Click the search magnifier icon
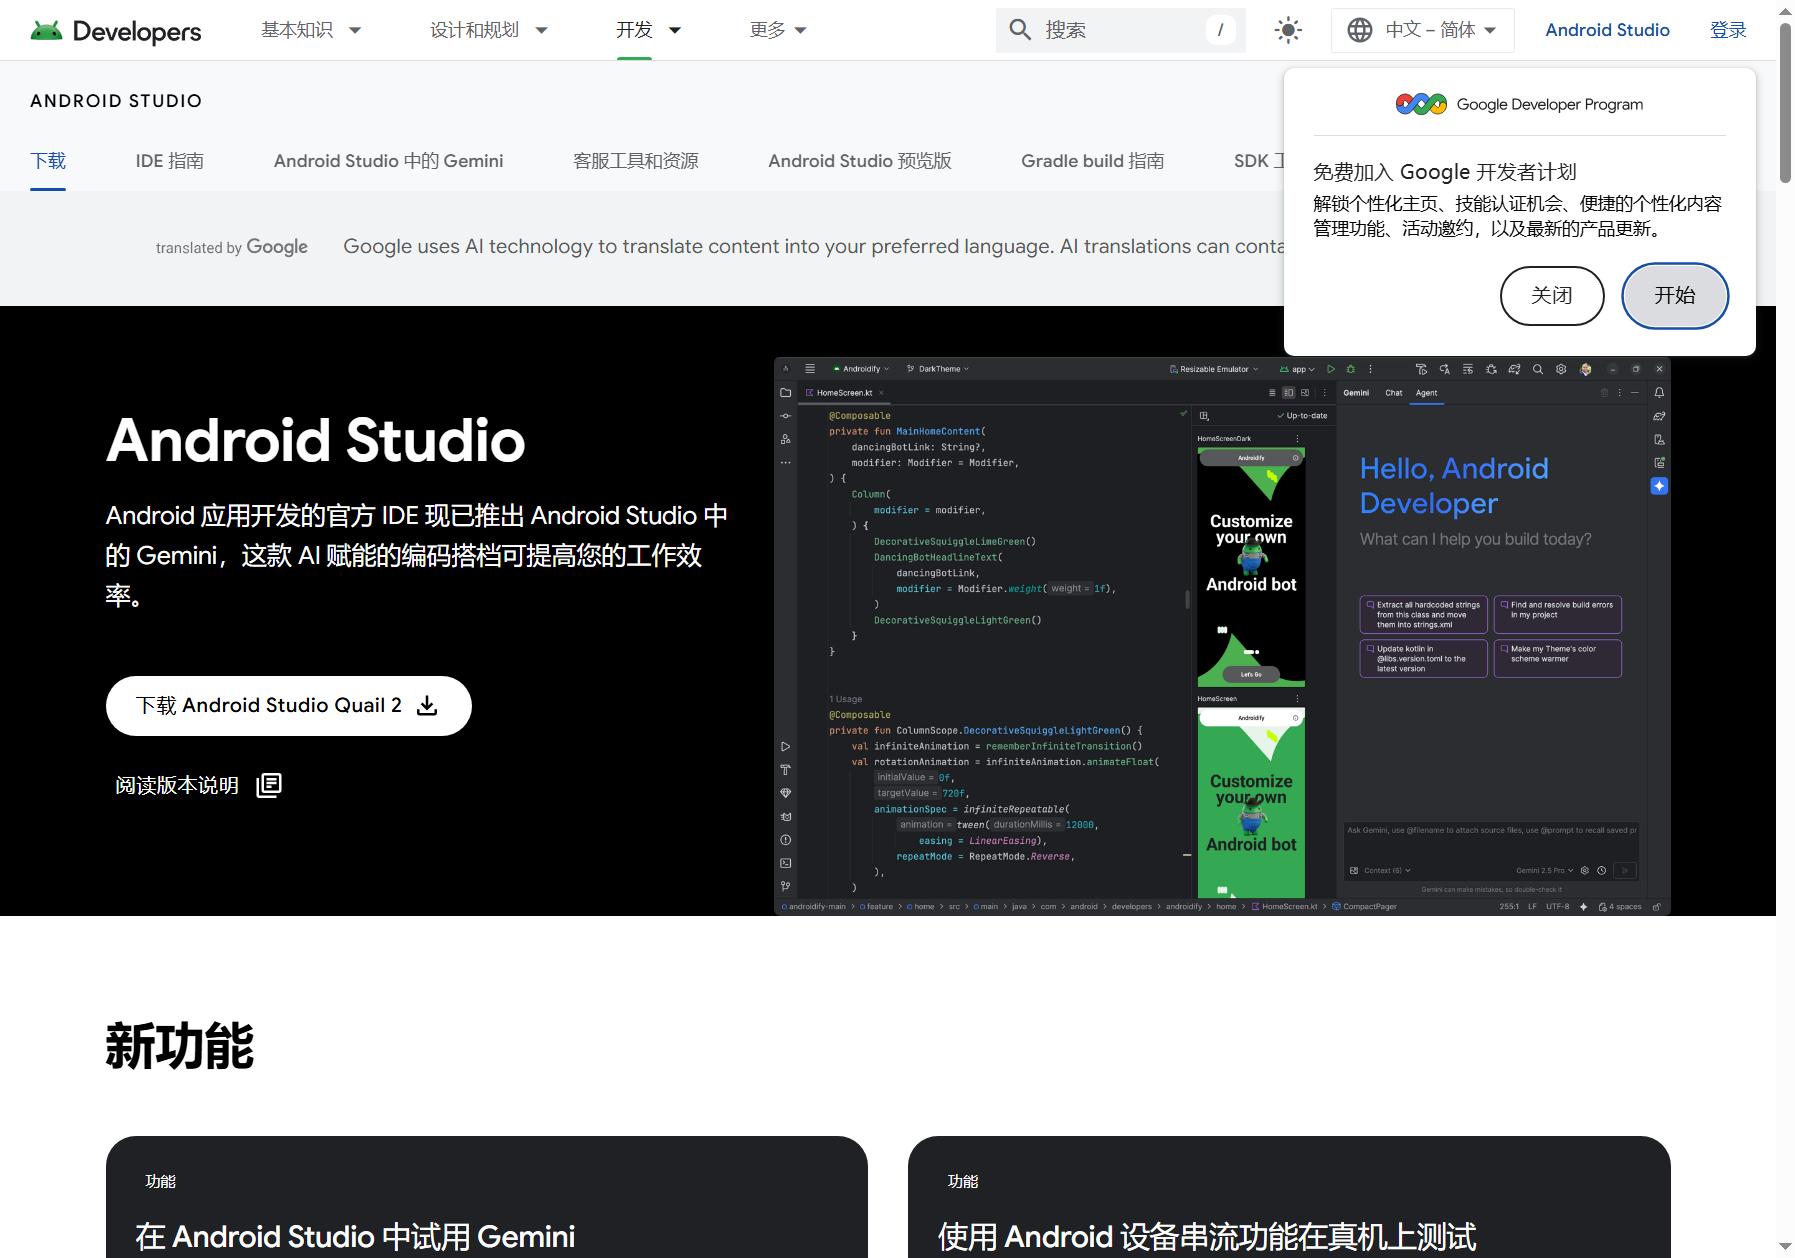The width and height of the screenshot is (1795, 1258). 1020,30
